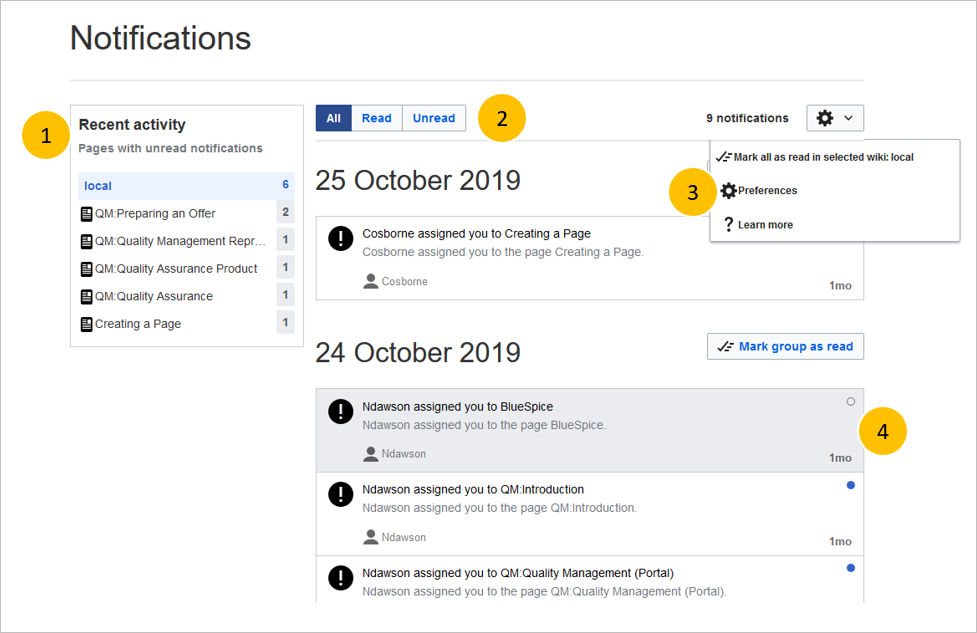Screen dimensions: 977x633
Task: Click page icon next to QM:Quality Assurance row
Action: 87,297
